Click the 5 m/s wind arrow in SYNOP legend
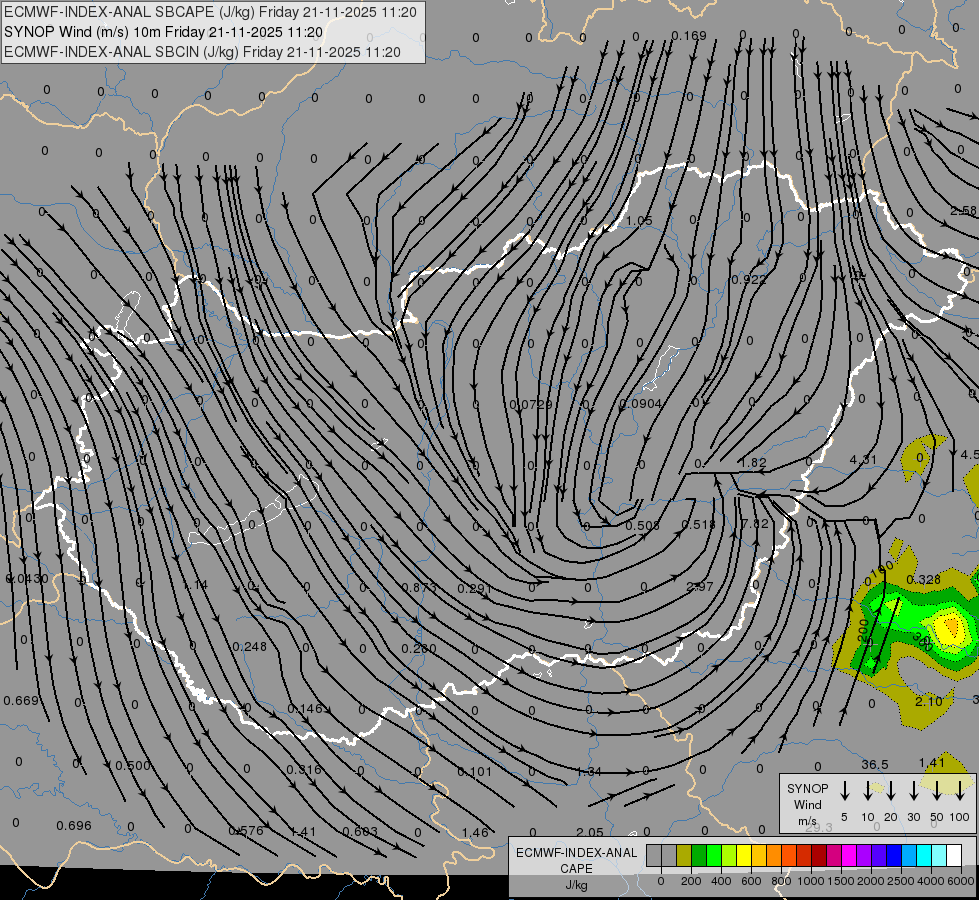 (x=845, y=790)
